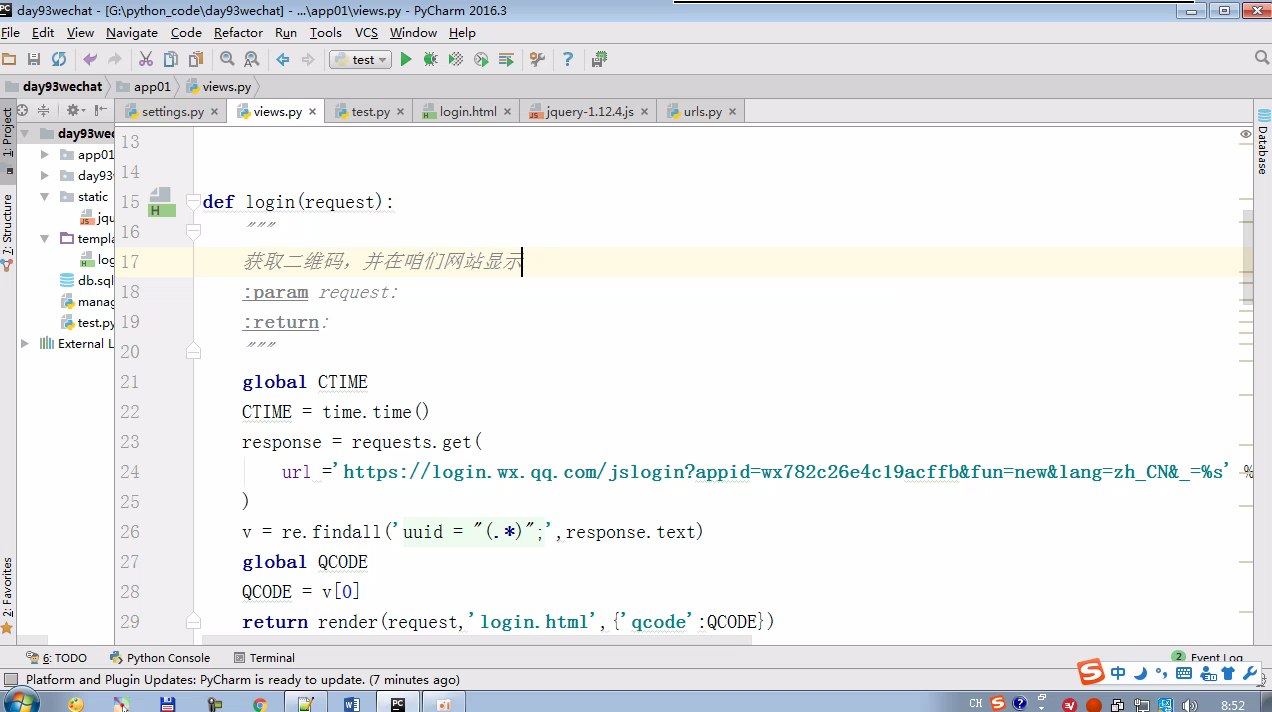The width and height of the screenshot is (1272, 712).
Task: Open the Terminal tool window
Action: (x=264, y=658)
